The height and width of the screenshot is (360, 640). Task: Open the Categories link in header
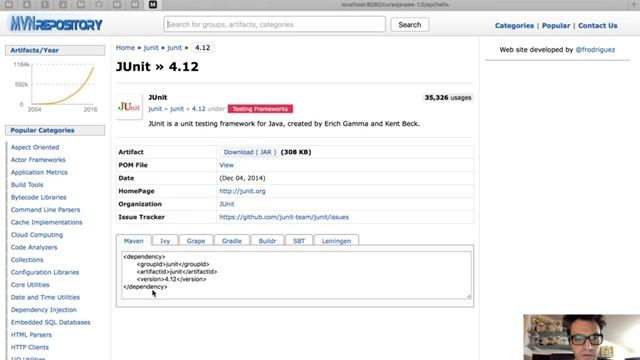[514, 25]
